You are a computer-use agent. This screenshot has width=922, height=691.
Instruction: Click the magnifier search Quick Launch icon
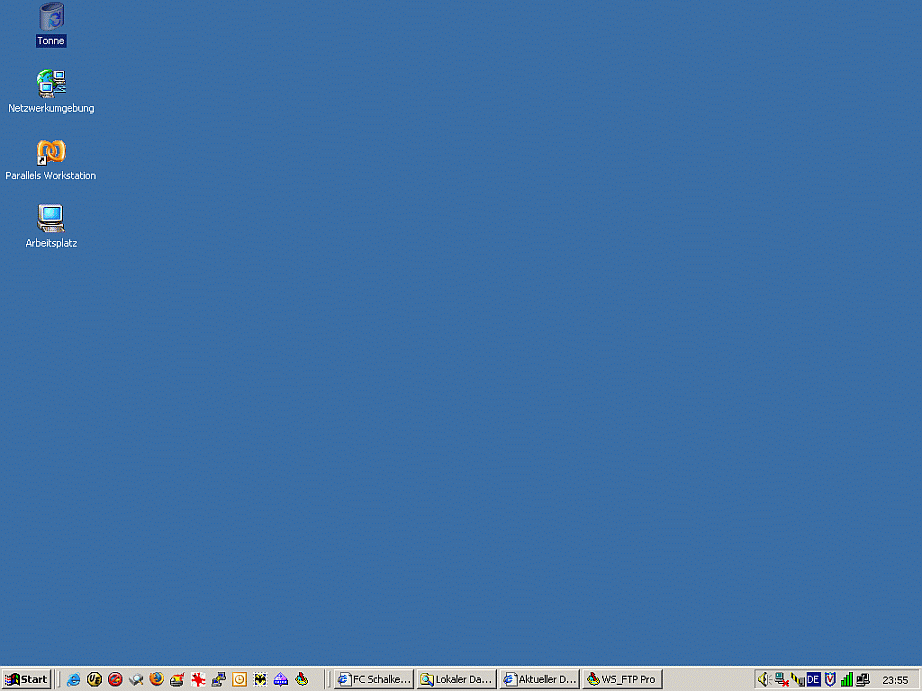click(136, 679)
